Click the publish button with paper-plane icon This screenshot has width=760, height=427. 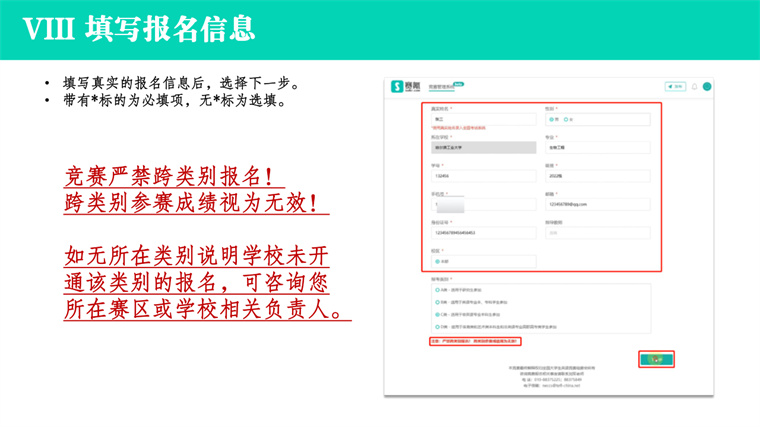pyautogui.click(x=675, y=87)
